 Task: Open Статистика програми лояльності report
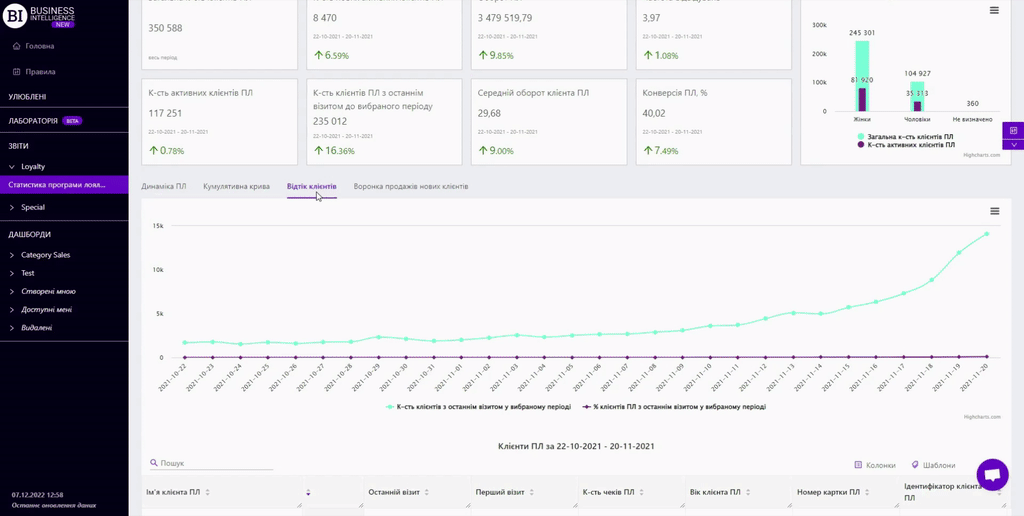[57, 185]
